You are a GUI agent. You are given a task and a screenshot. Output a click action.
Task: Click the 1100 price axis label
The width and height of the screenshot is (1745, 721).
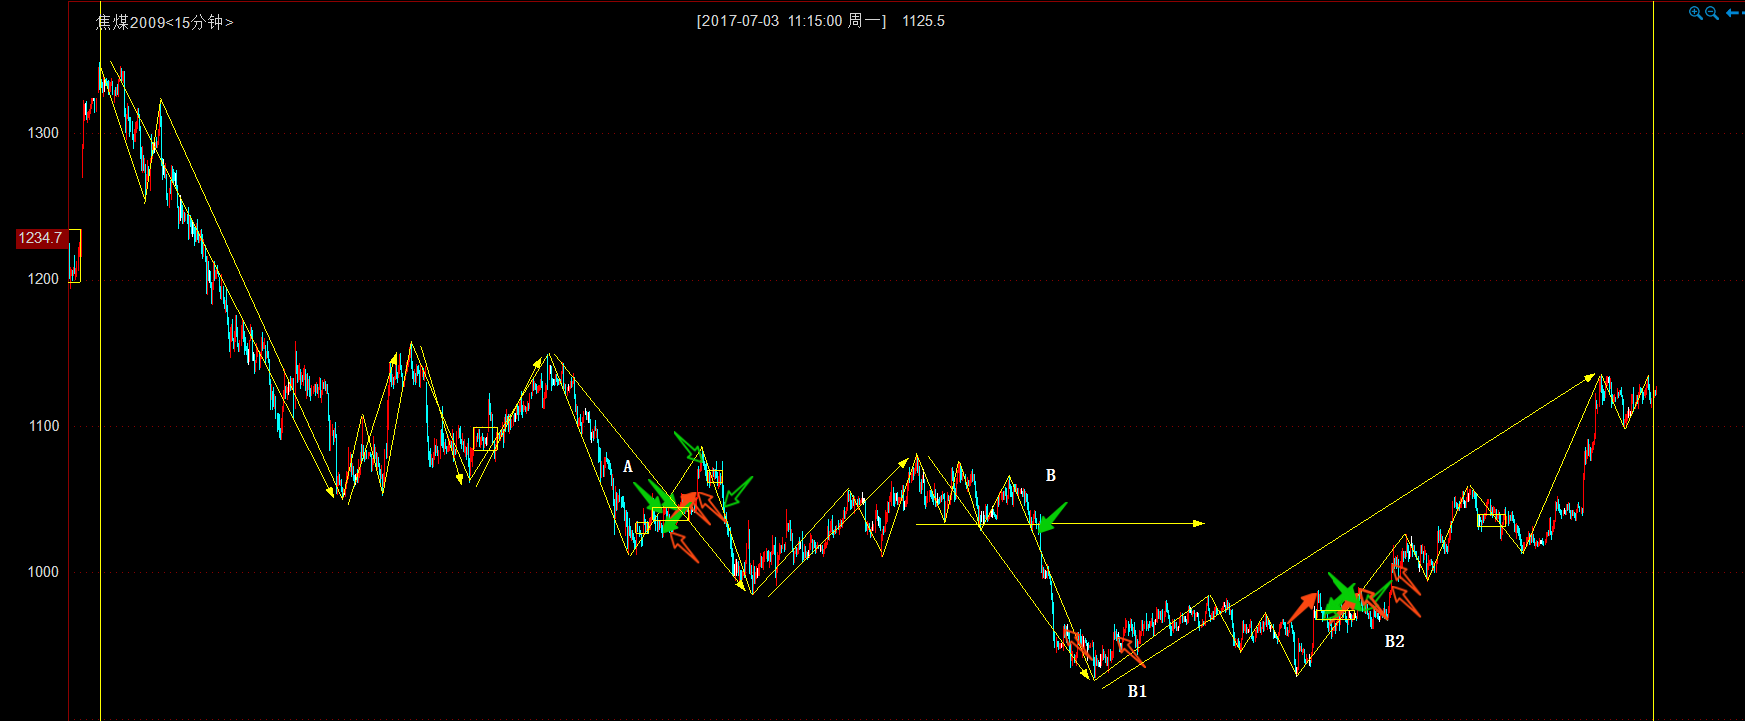[43, 426]
